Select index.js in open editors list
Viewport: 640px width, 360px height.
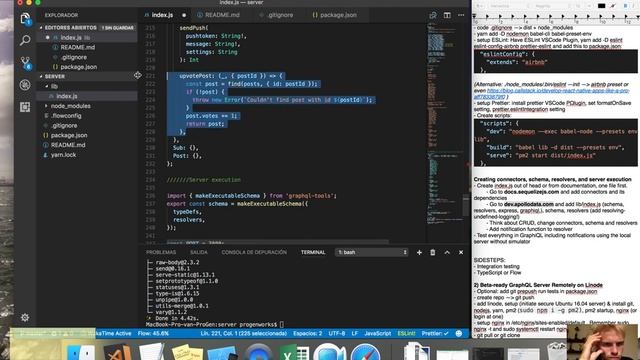coord(88,38)
